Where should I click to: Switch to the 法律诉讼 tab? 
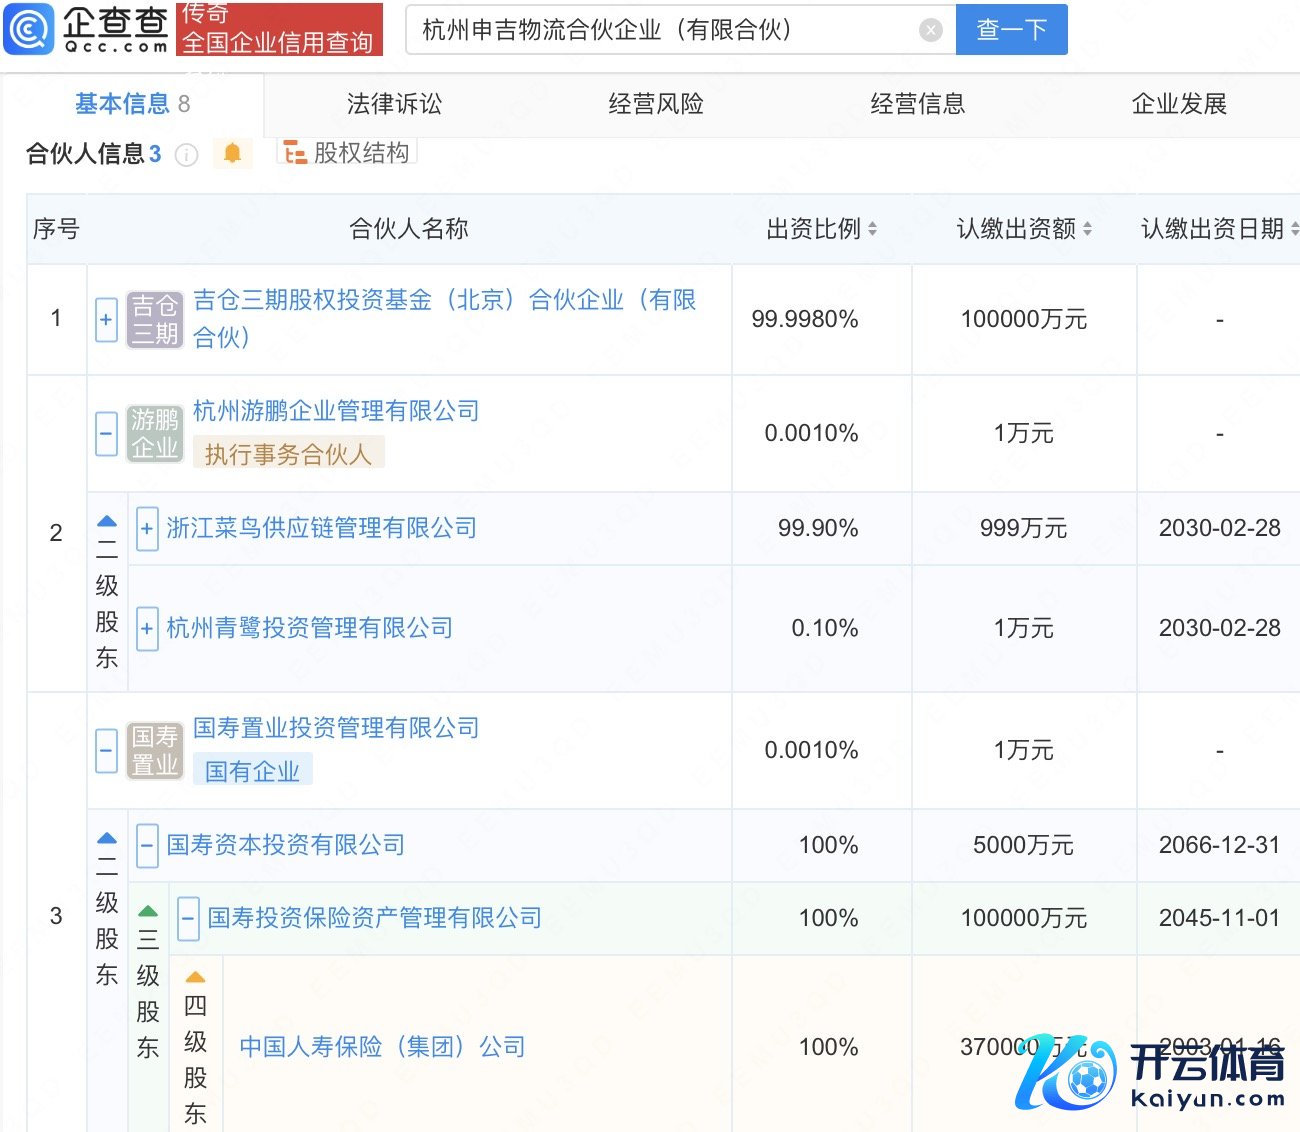pos(394,104)
